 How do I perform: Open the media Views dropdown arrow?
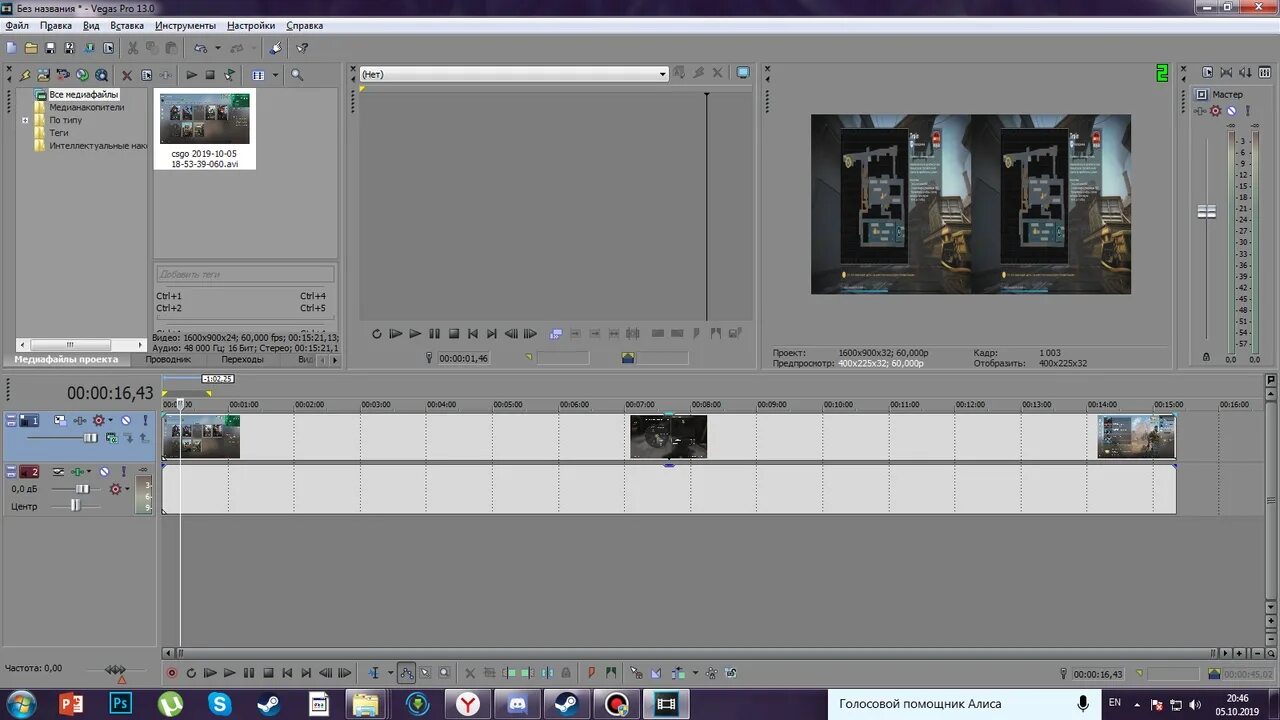pyautogui.click(x=275, y=75)
